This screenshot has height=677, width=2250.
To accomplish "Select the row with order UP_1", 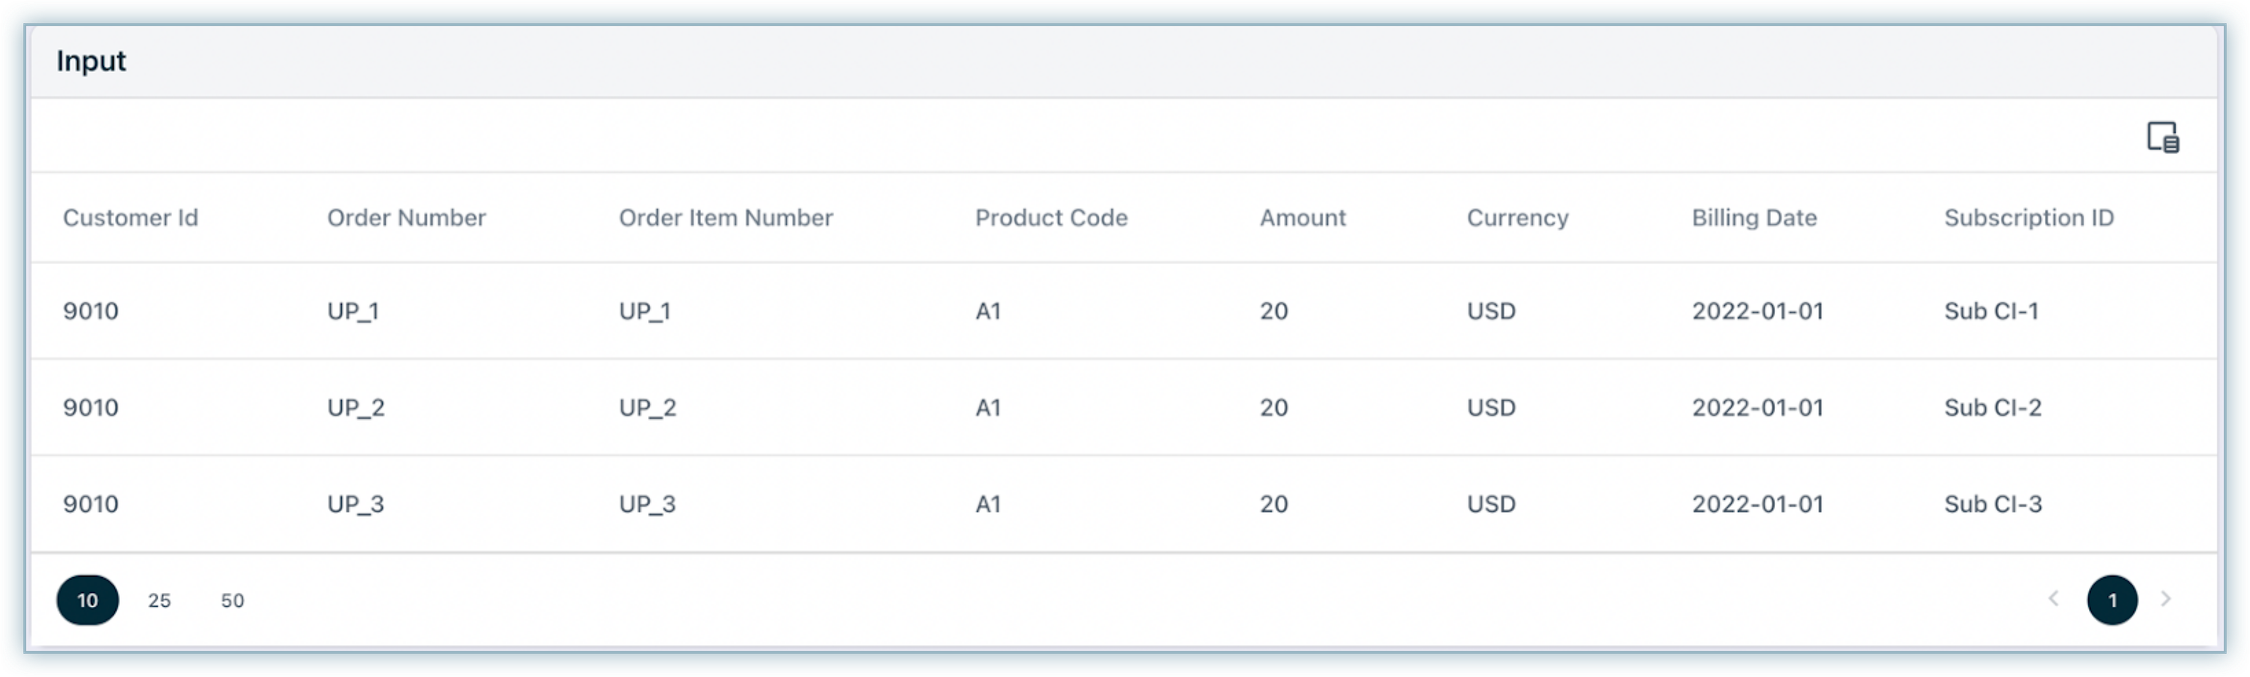I will (353, 311).
